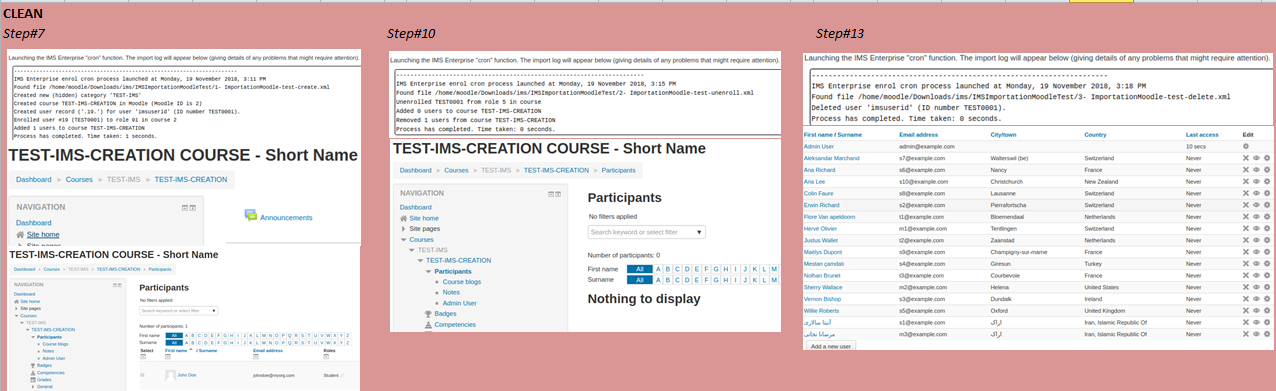This screenshot has height=391, width=1276.
Task: Sort users by Email address column
Action: pos(919,134)
